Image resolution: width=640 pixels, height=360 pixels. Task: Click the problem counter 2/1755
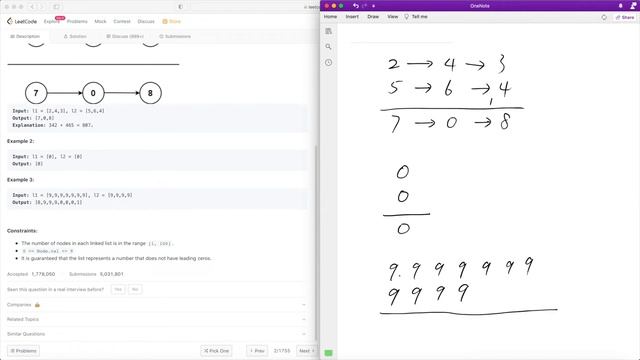point(282,351)
